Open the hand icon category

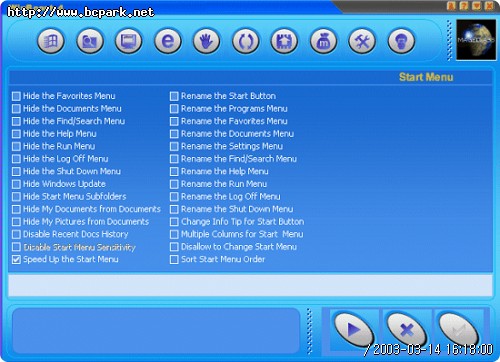coord(206,42)
